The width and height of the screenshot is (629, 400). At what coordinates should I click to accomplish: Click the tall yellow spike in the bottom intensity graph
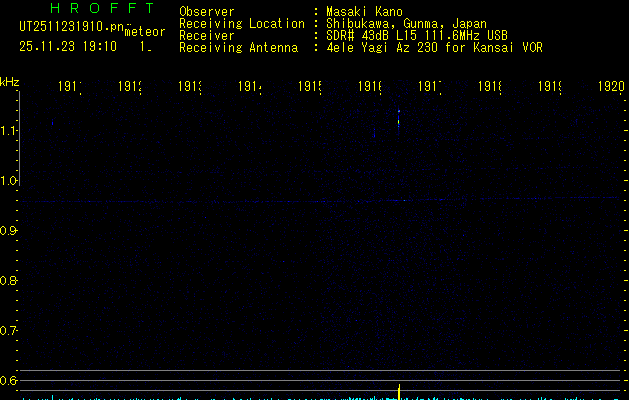(x=399, y=392)
